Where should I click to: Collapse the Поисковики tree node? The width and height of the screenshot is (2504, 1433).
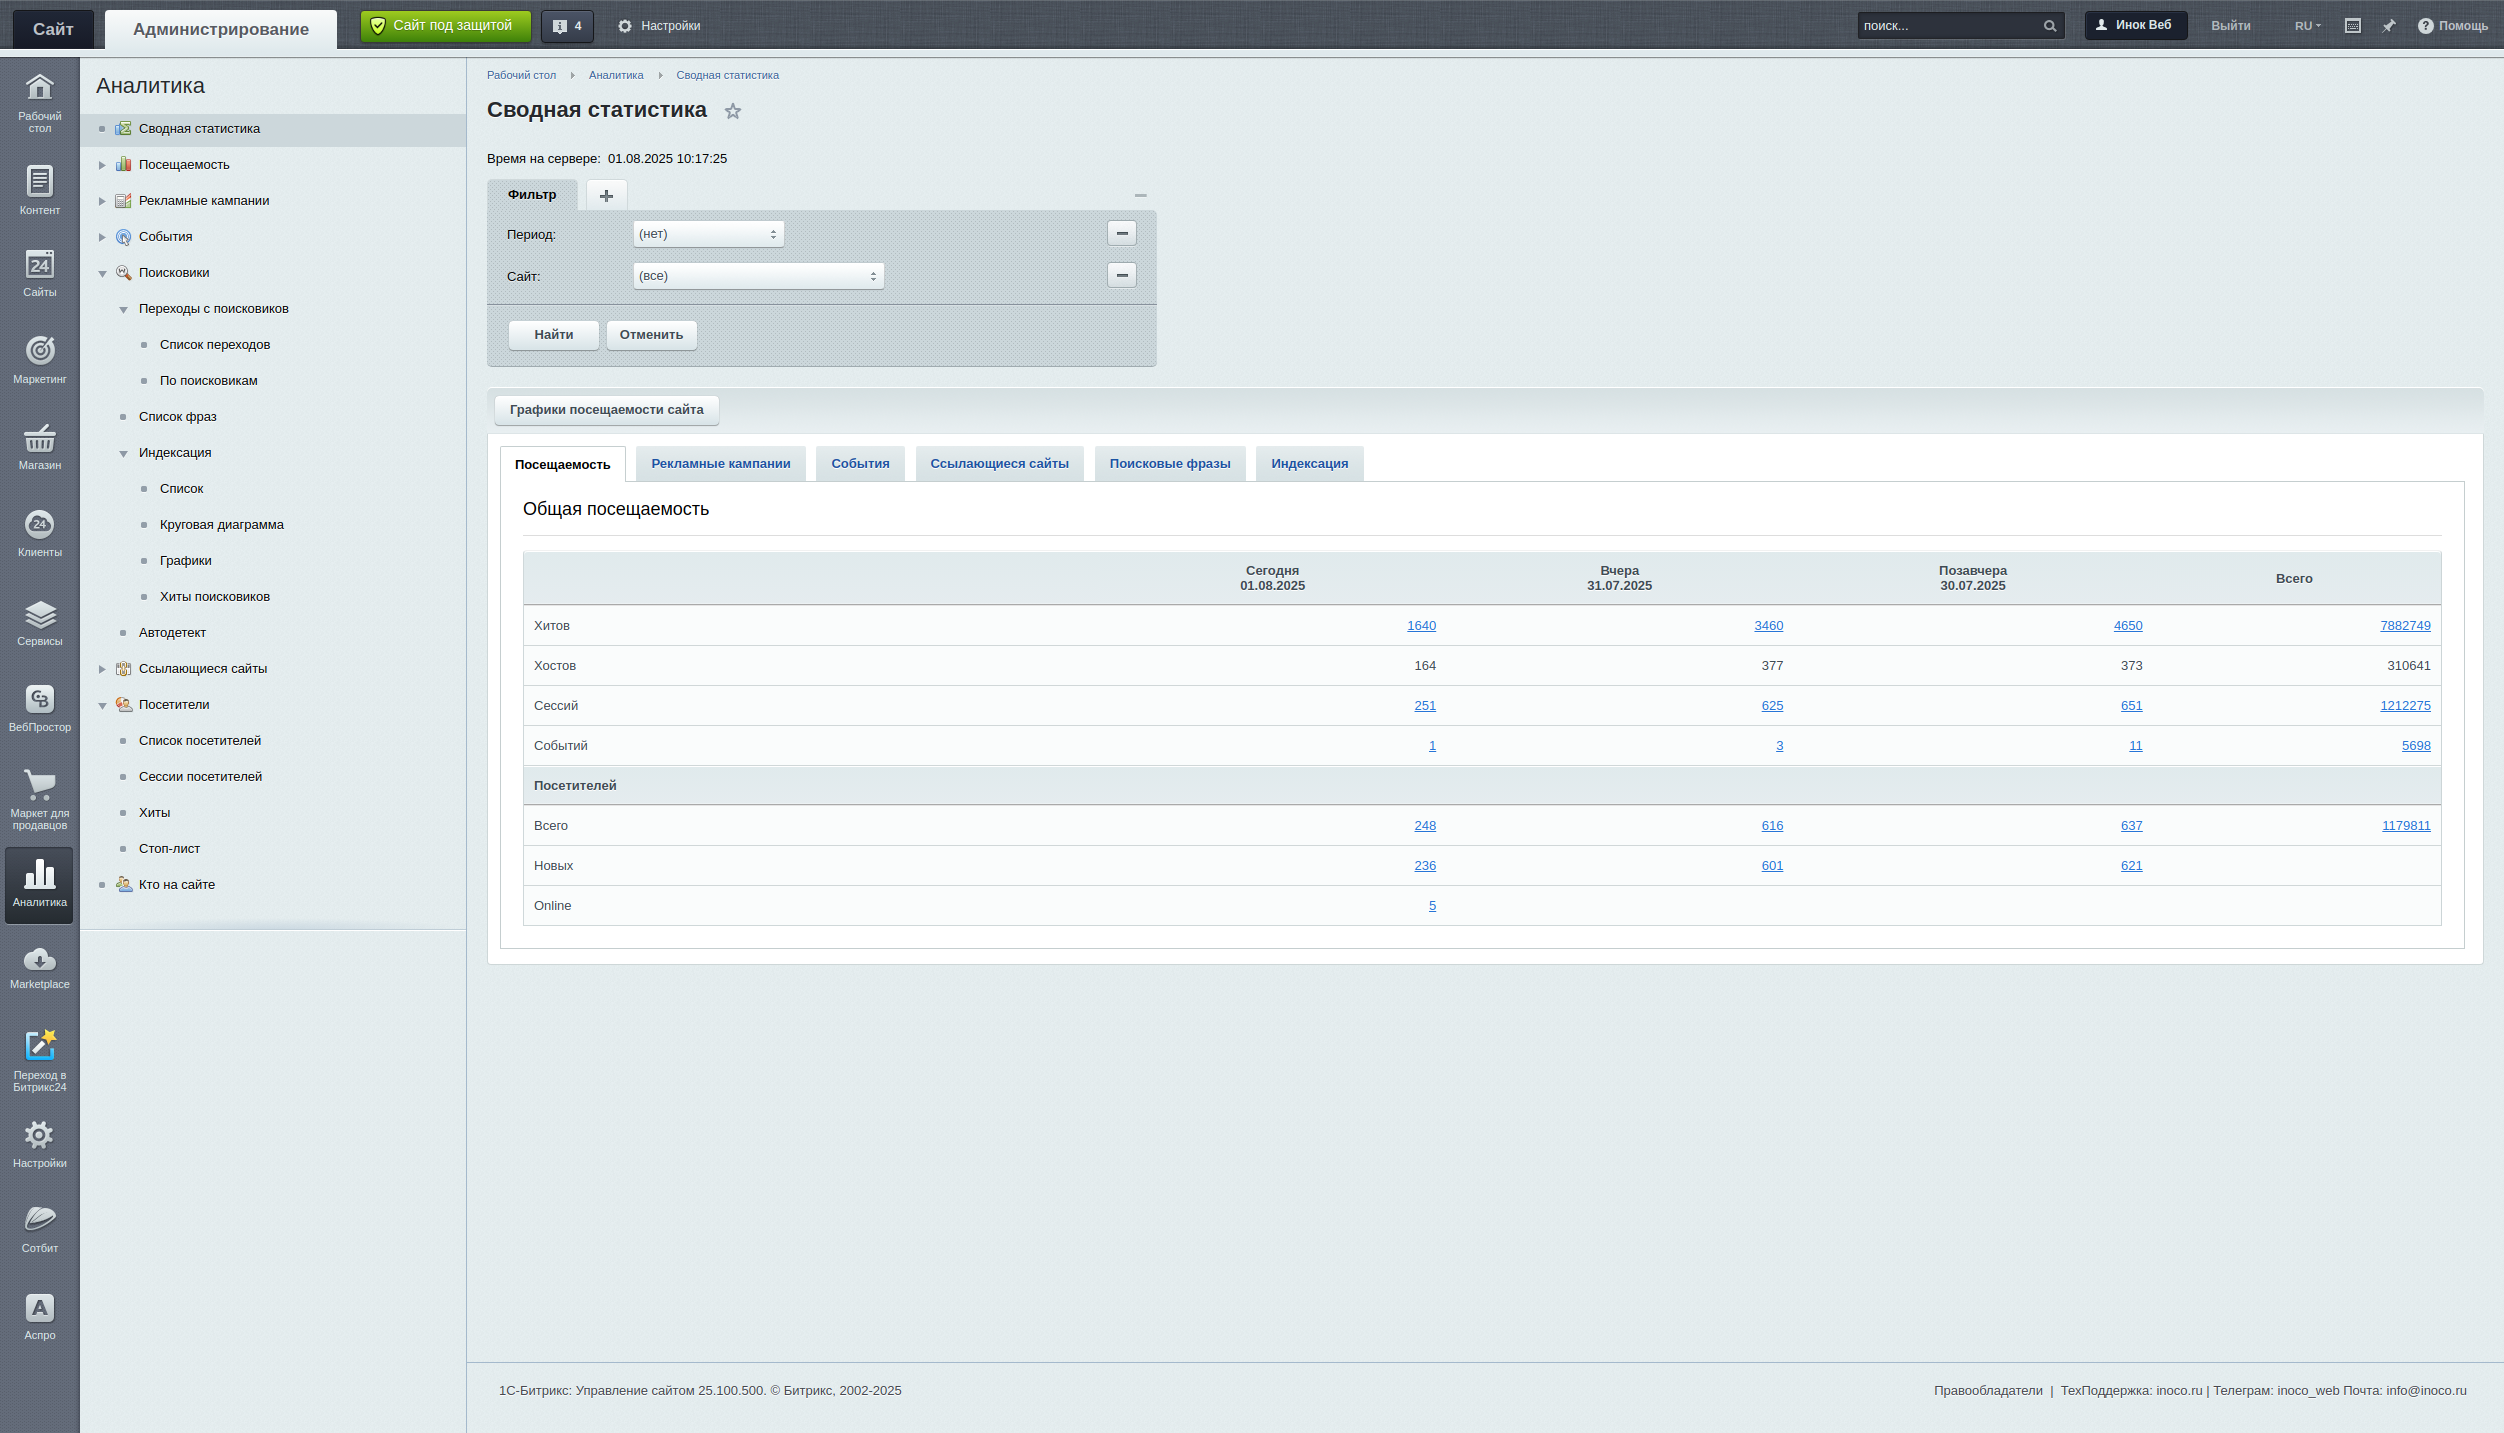[102, 273]
